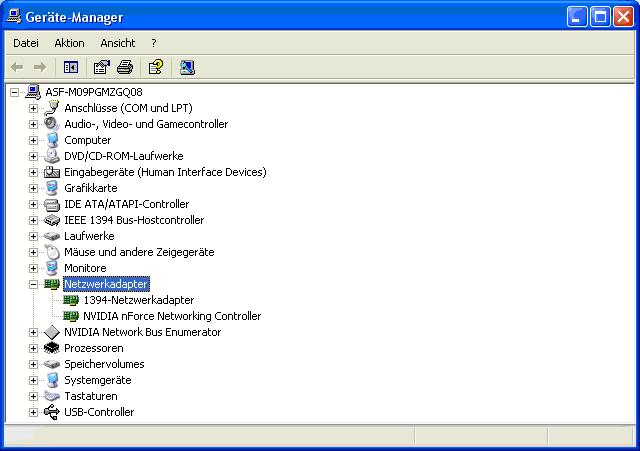Expand NVIDIA Network Bus Enumerator node
The height and width of the screenshot is (451, 640).
click(x=33, y=332)
